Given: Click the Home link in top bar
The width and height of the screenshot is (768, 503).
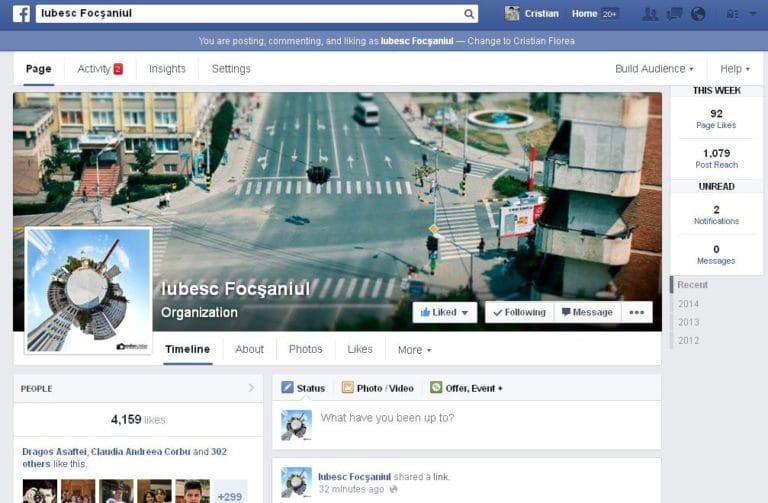Looking at the screenshot, I should pyautogui.click(x=584, y=14).
